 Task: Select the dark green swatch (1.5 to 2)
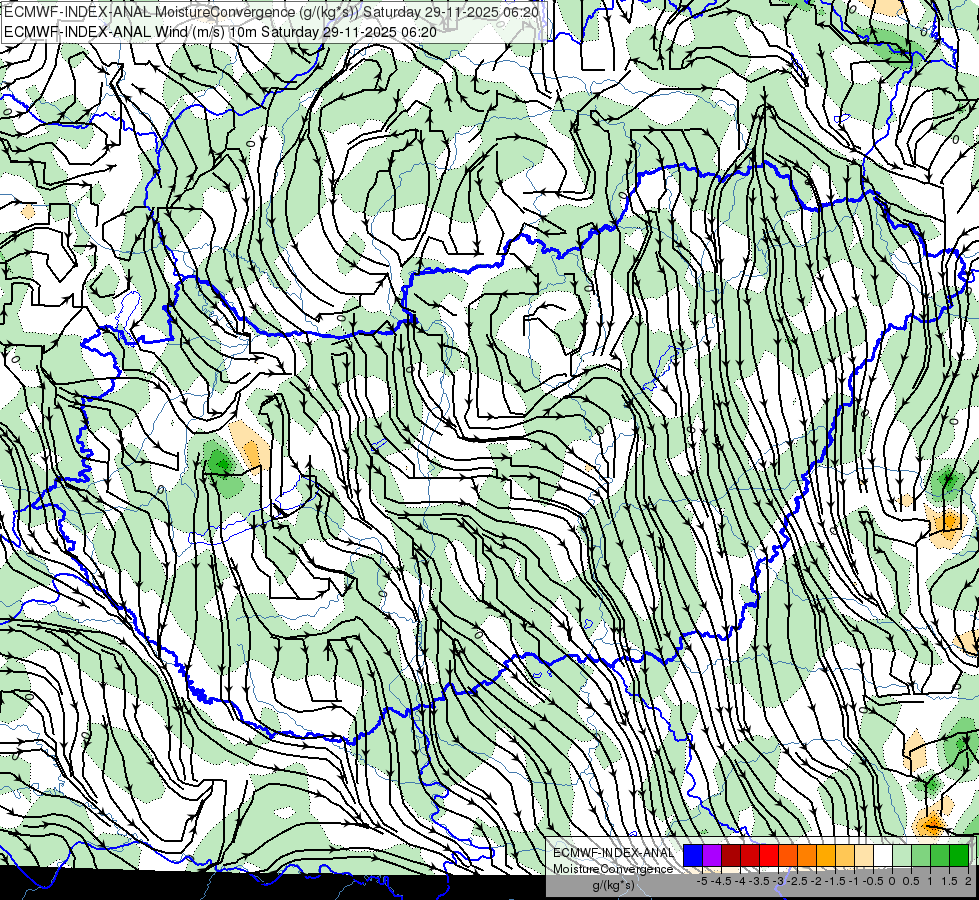960,855
